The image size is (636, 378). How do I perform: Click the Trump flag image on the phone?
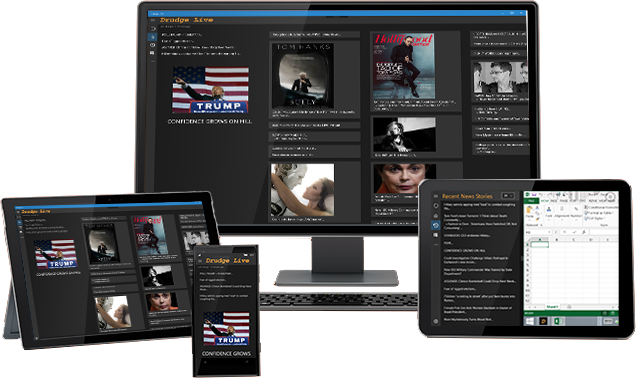click(226, 329)
